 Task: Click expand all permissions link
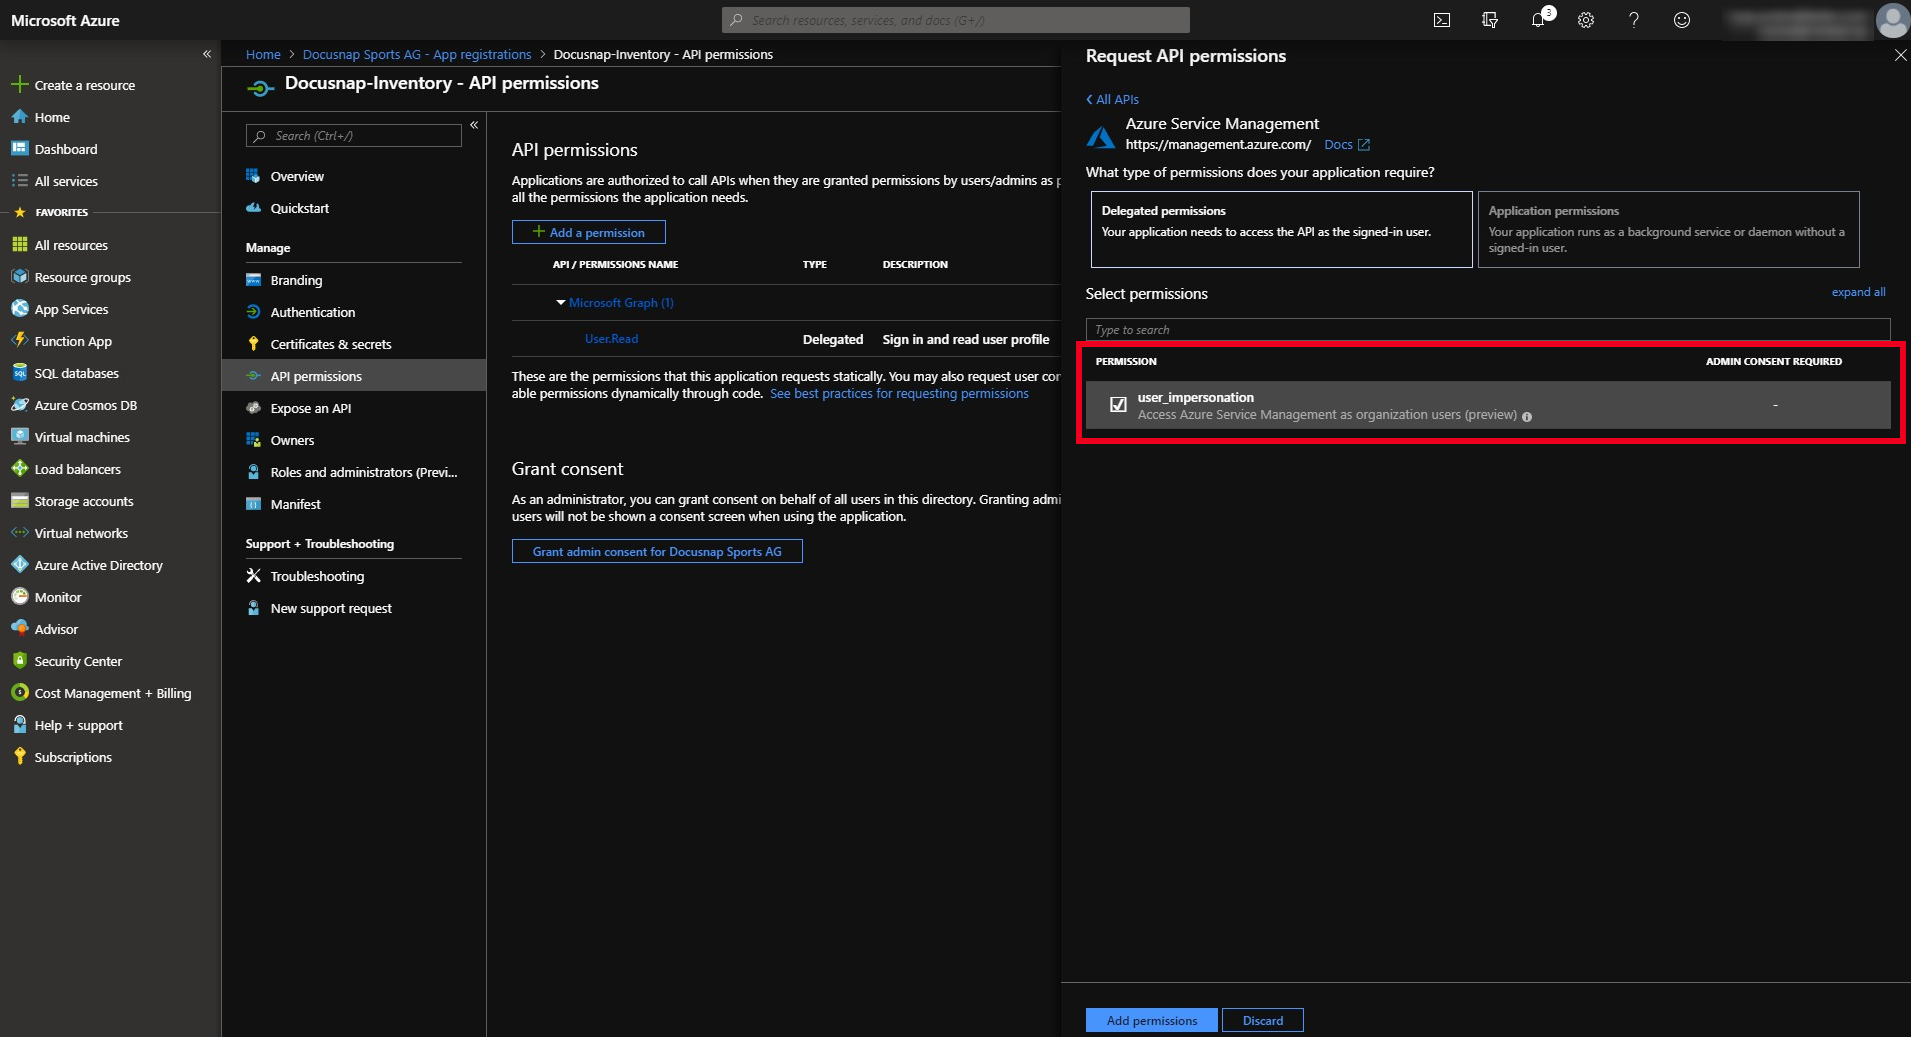(1858, 292)
